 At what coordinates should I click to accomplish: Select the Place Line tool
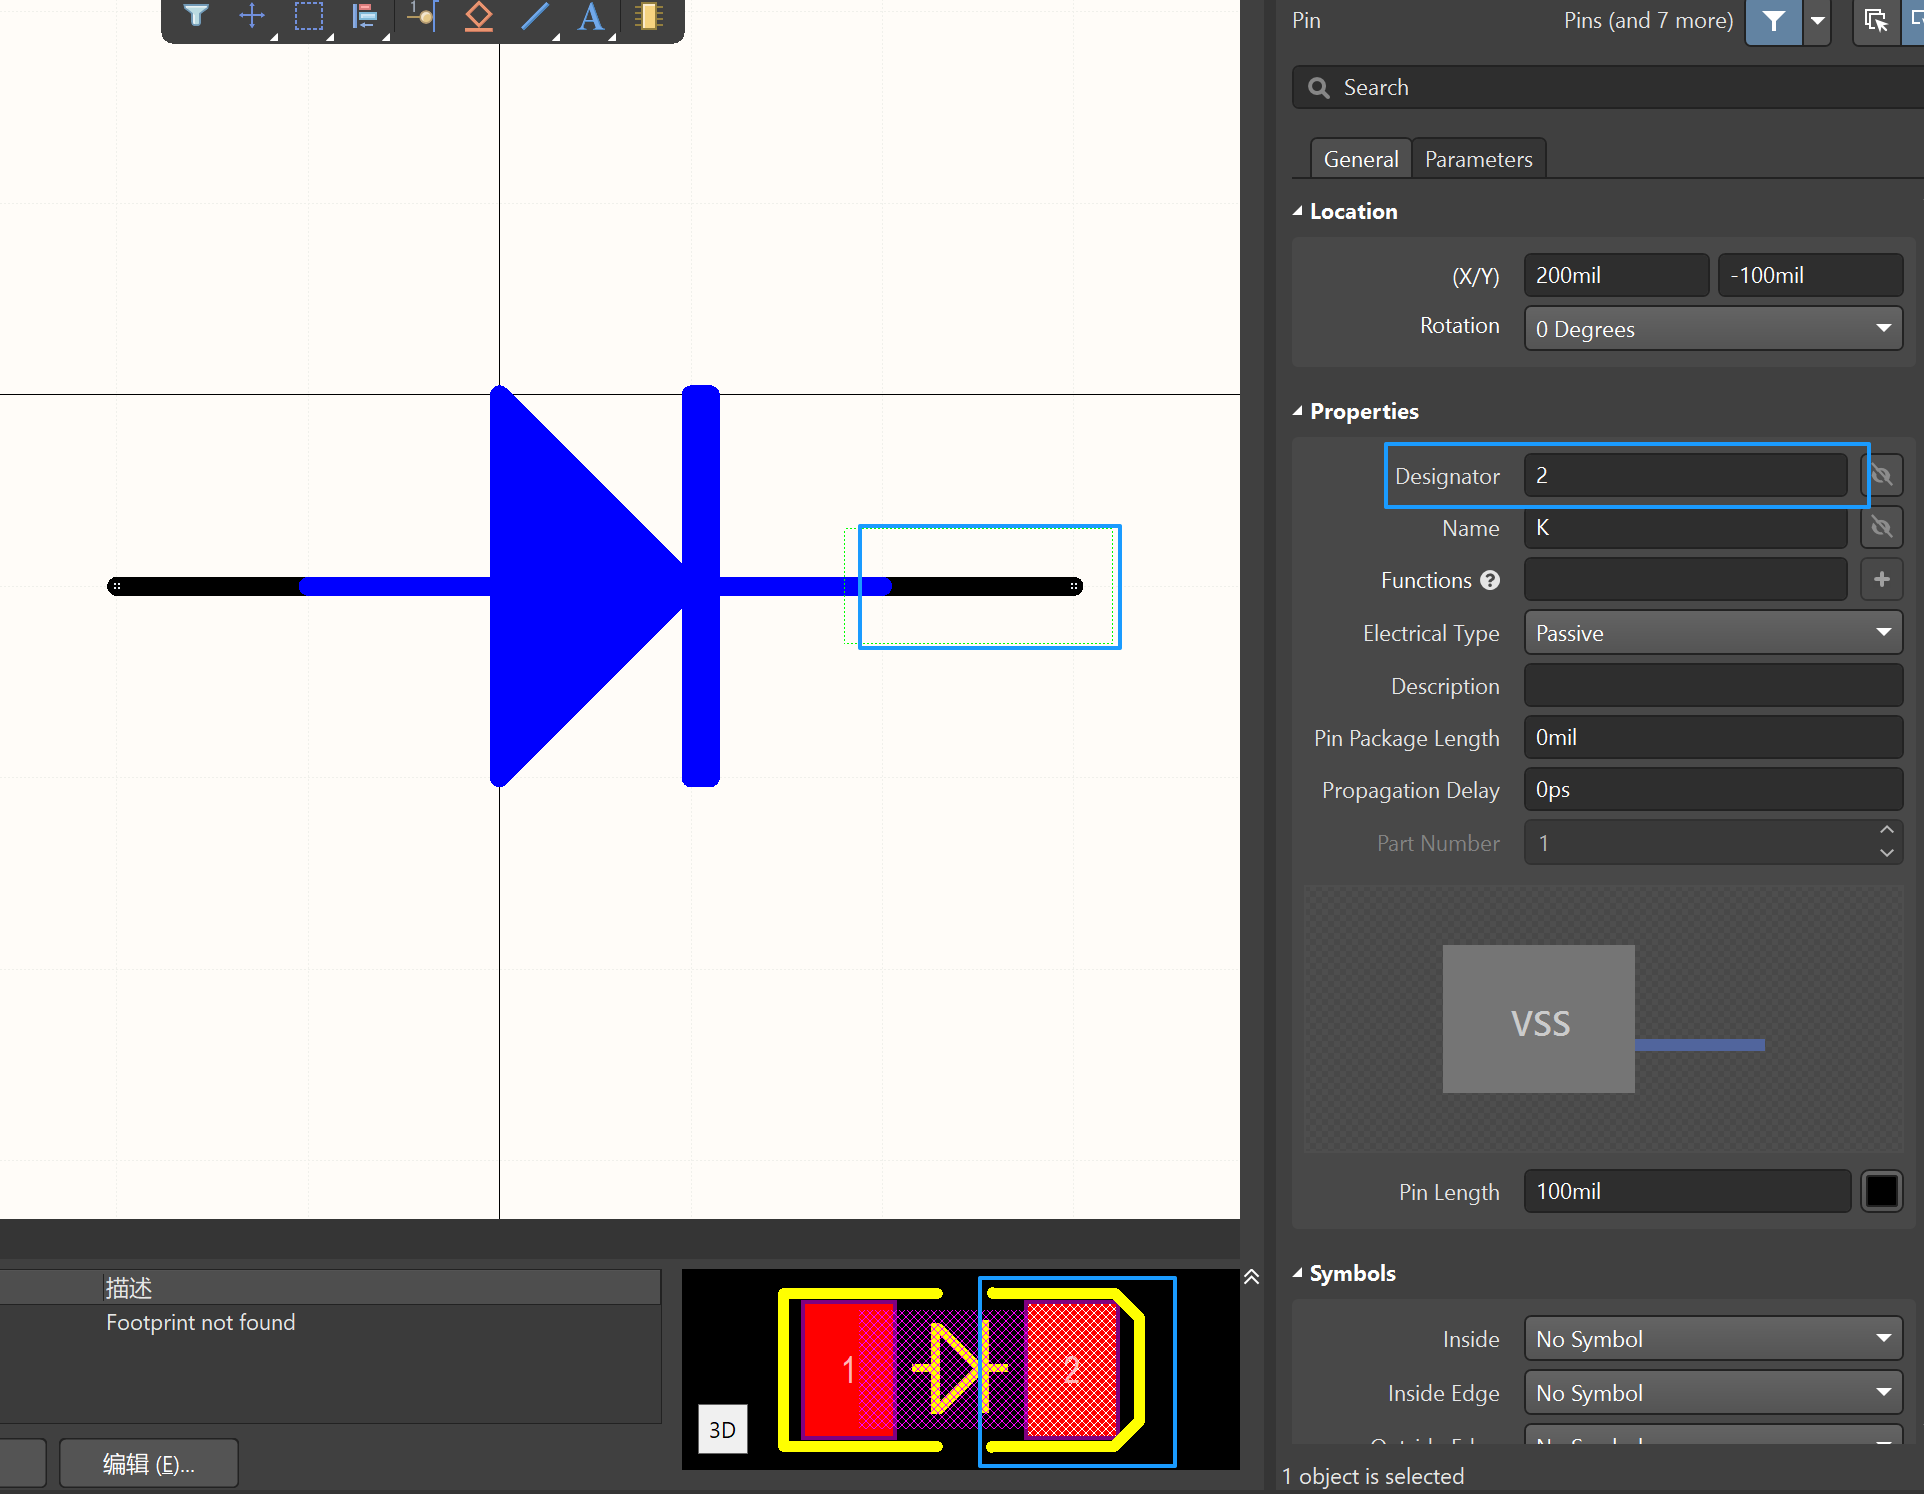pos(536,16)
